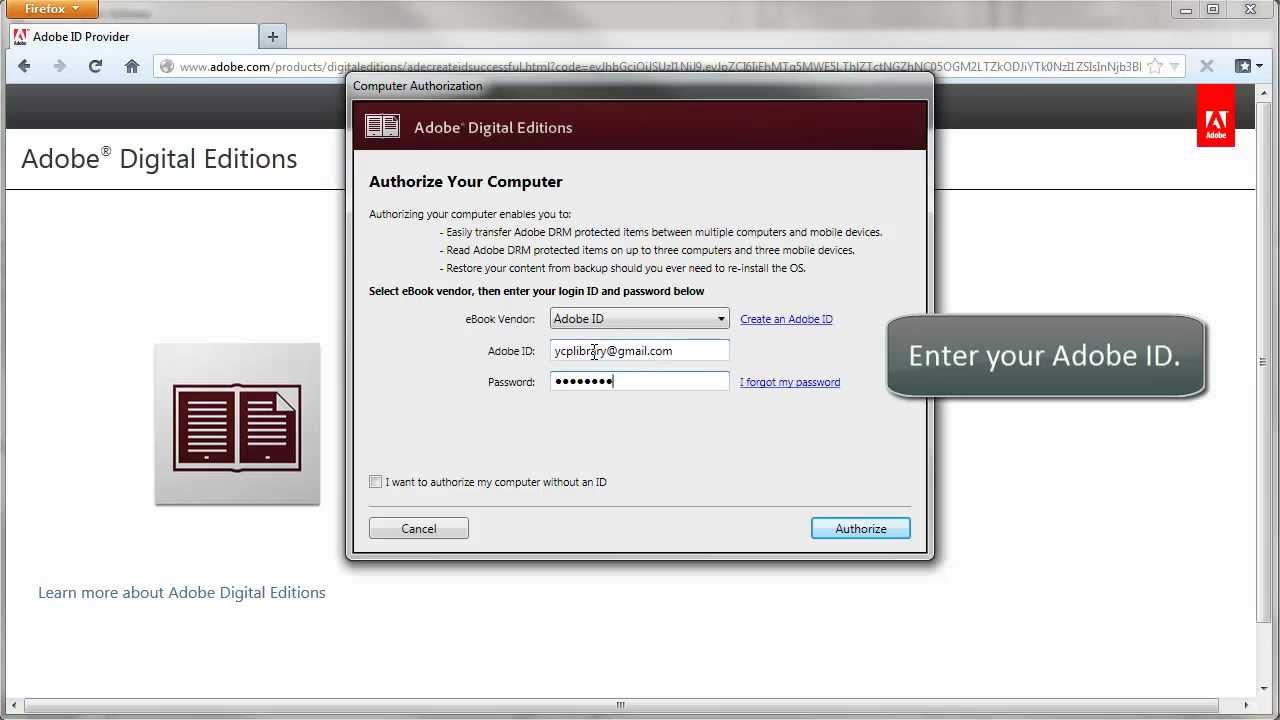Open the I forgot my password link

pos(790,382)
